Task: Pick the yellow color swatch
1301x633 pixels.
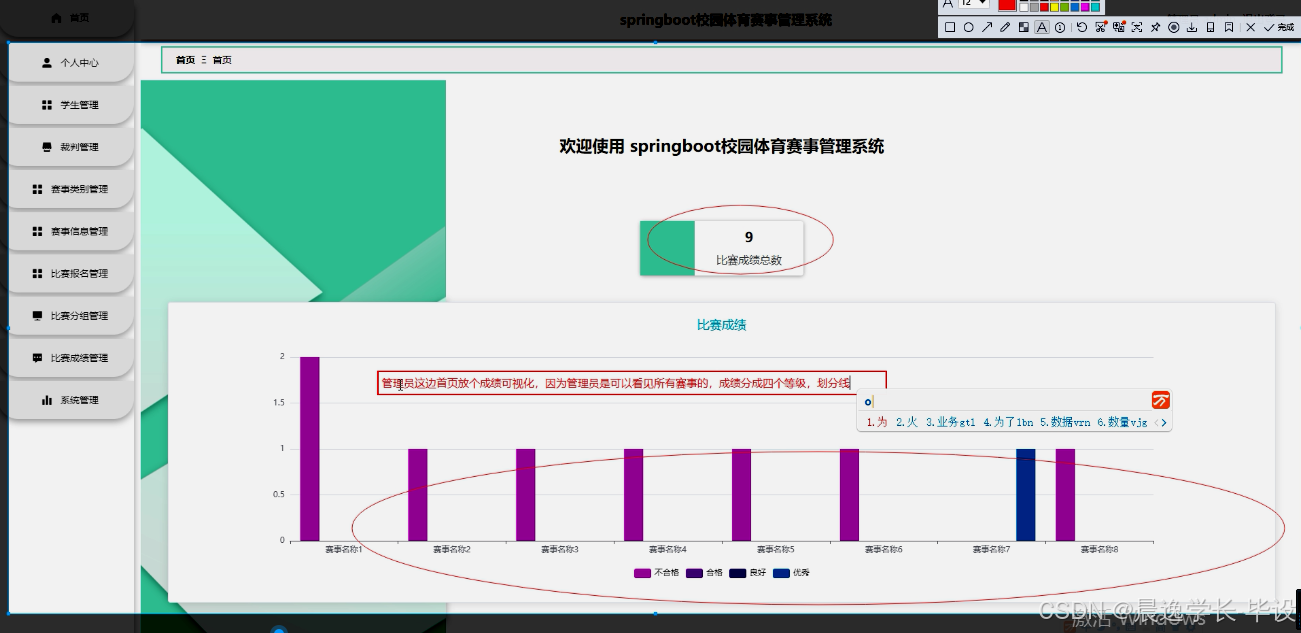Action: click(x=1055, y=7)
